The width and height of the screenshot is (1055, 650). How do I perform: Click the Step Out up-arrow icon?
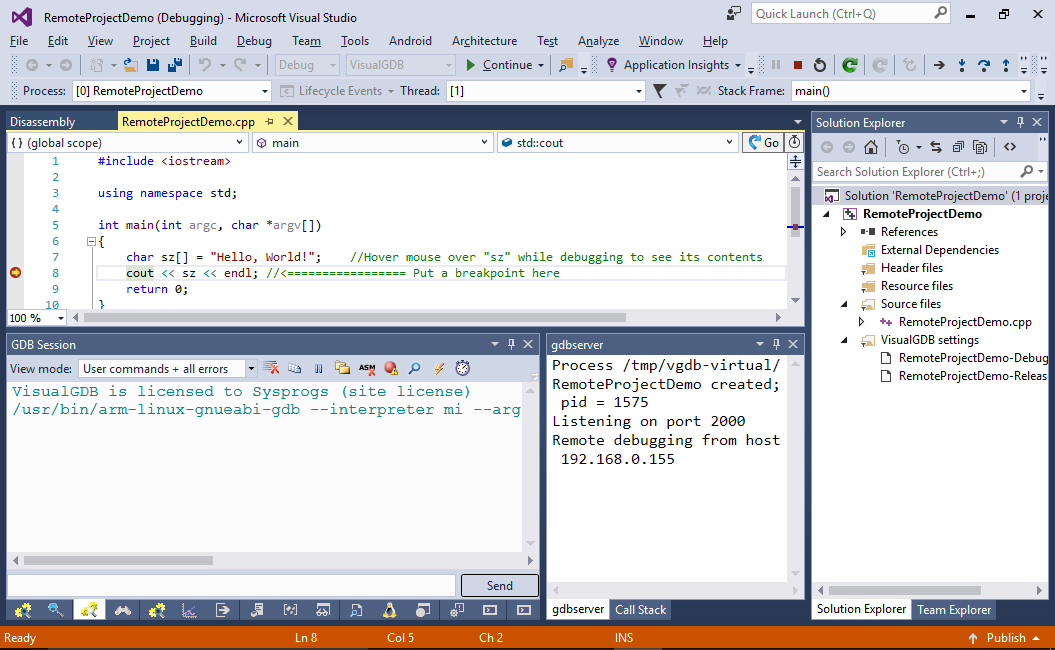tap(1006, 65)
